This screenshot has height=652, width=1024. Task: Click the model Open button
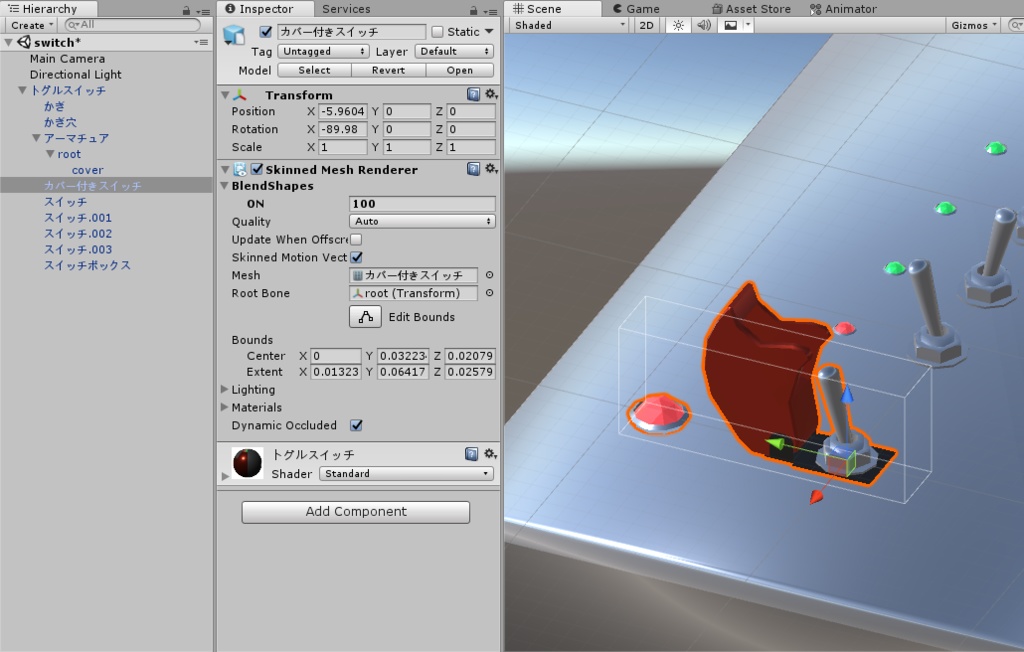coord(460,70)
